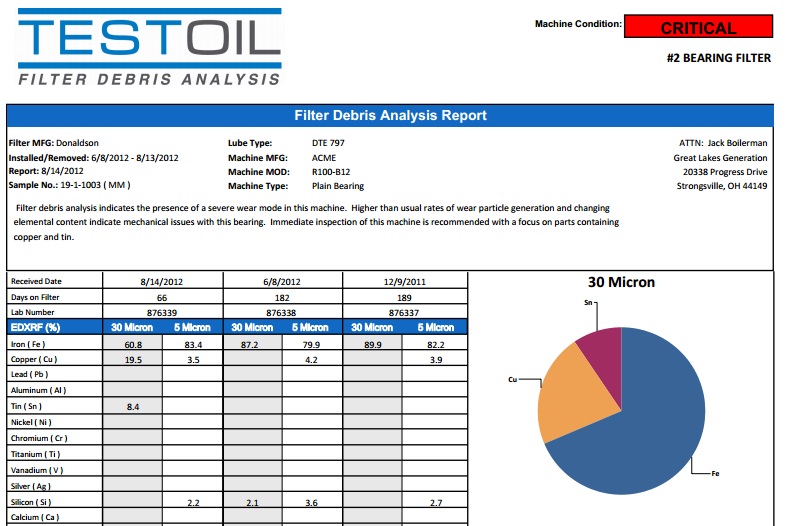Select the Copper value 19.5 cell
Screen dimensions: 788x526
coord(132,359)
